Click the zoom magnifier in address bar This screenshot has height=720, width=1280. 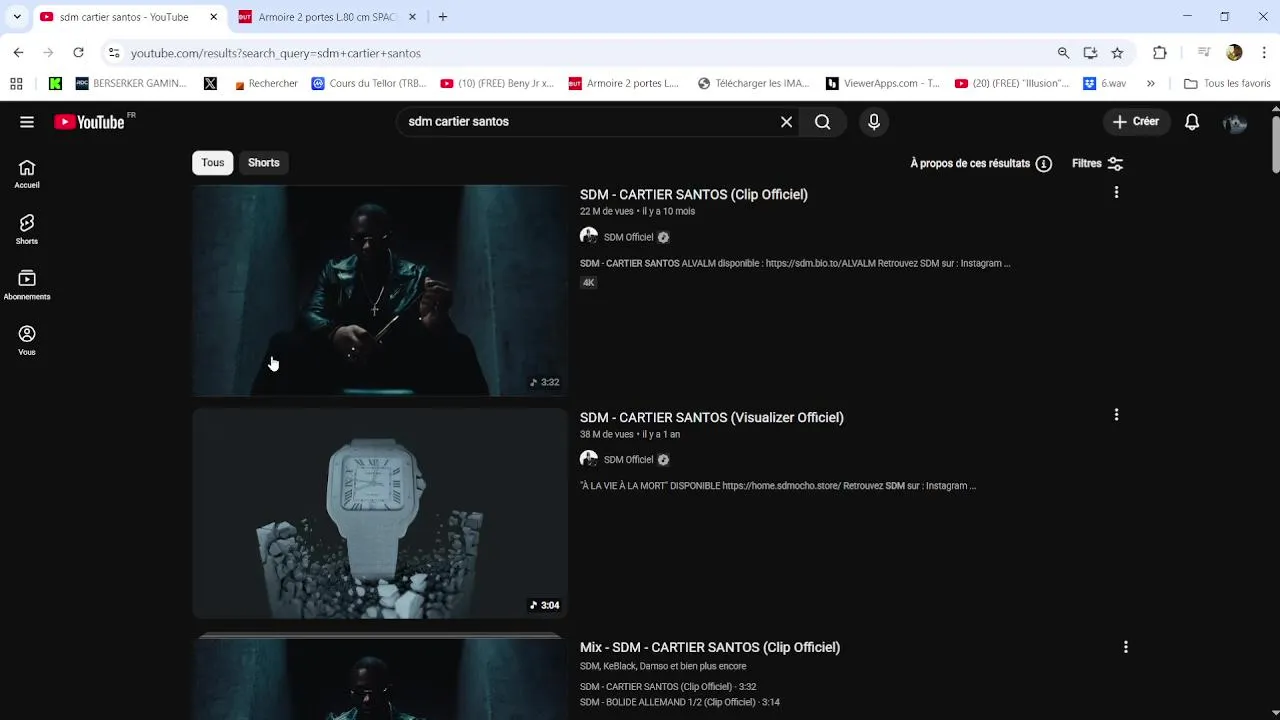coord(1063,53)
